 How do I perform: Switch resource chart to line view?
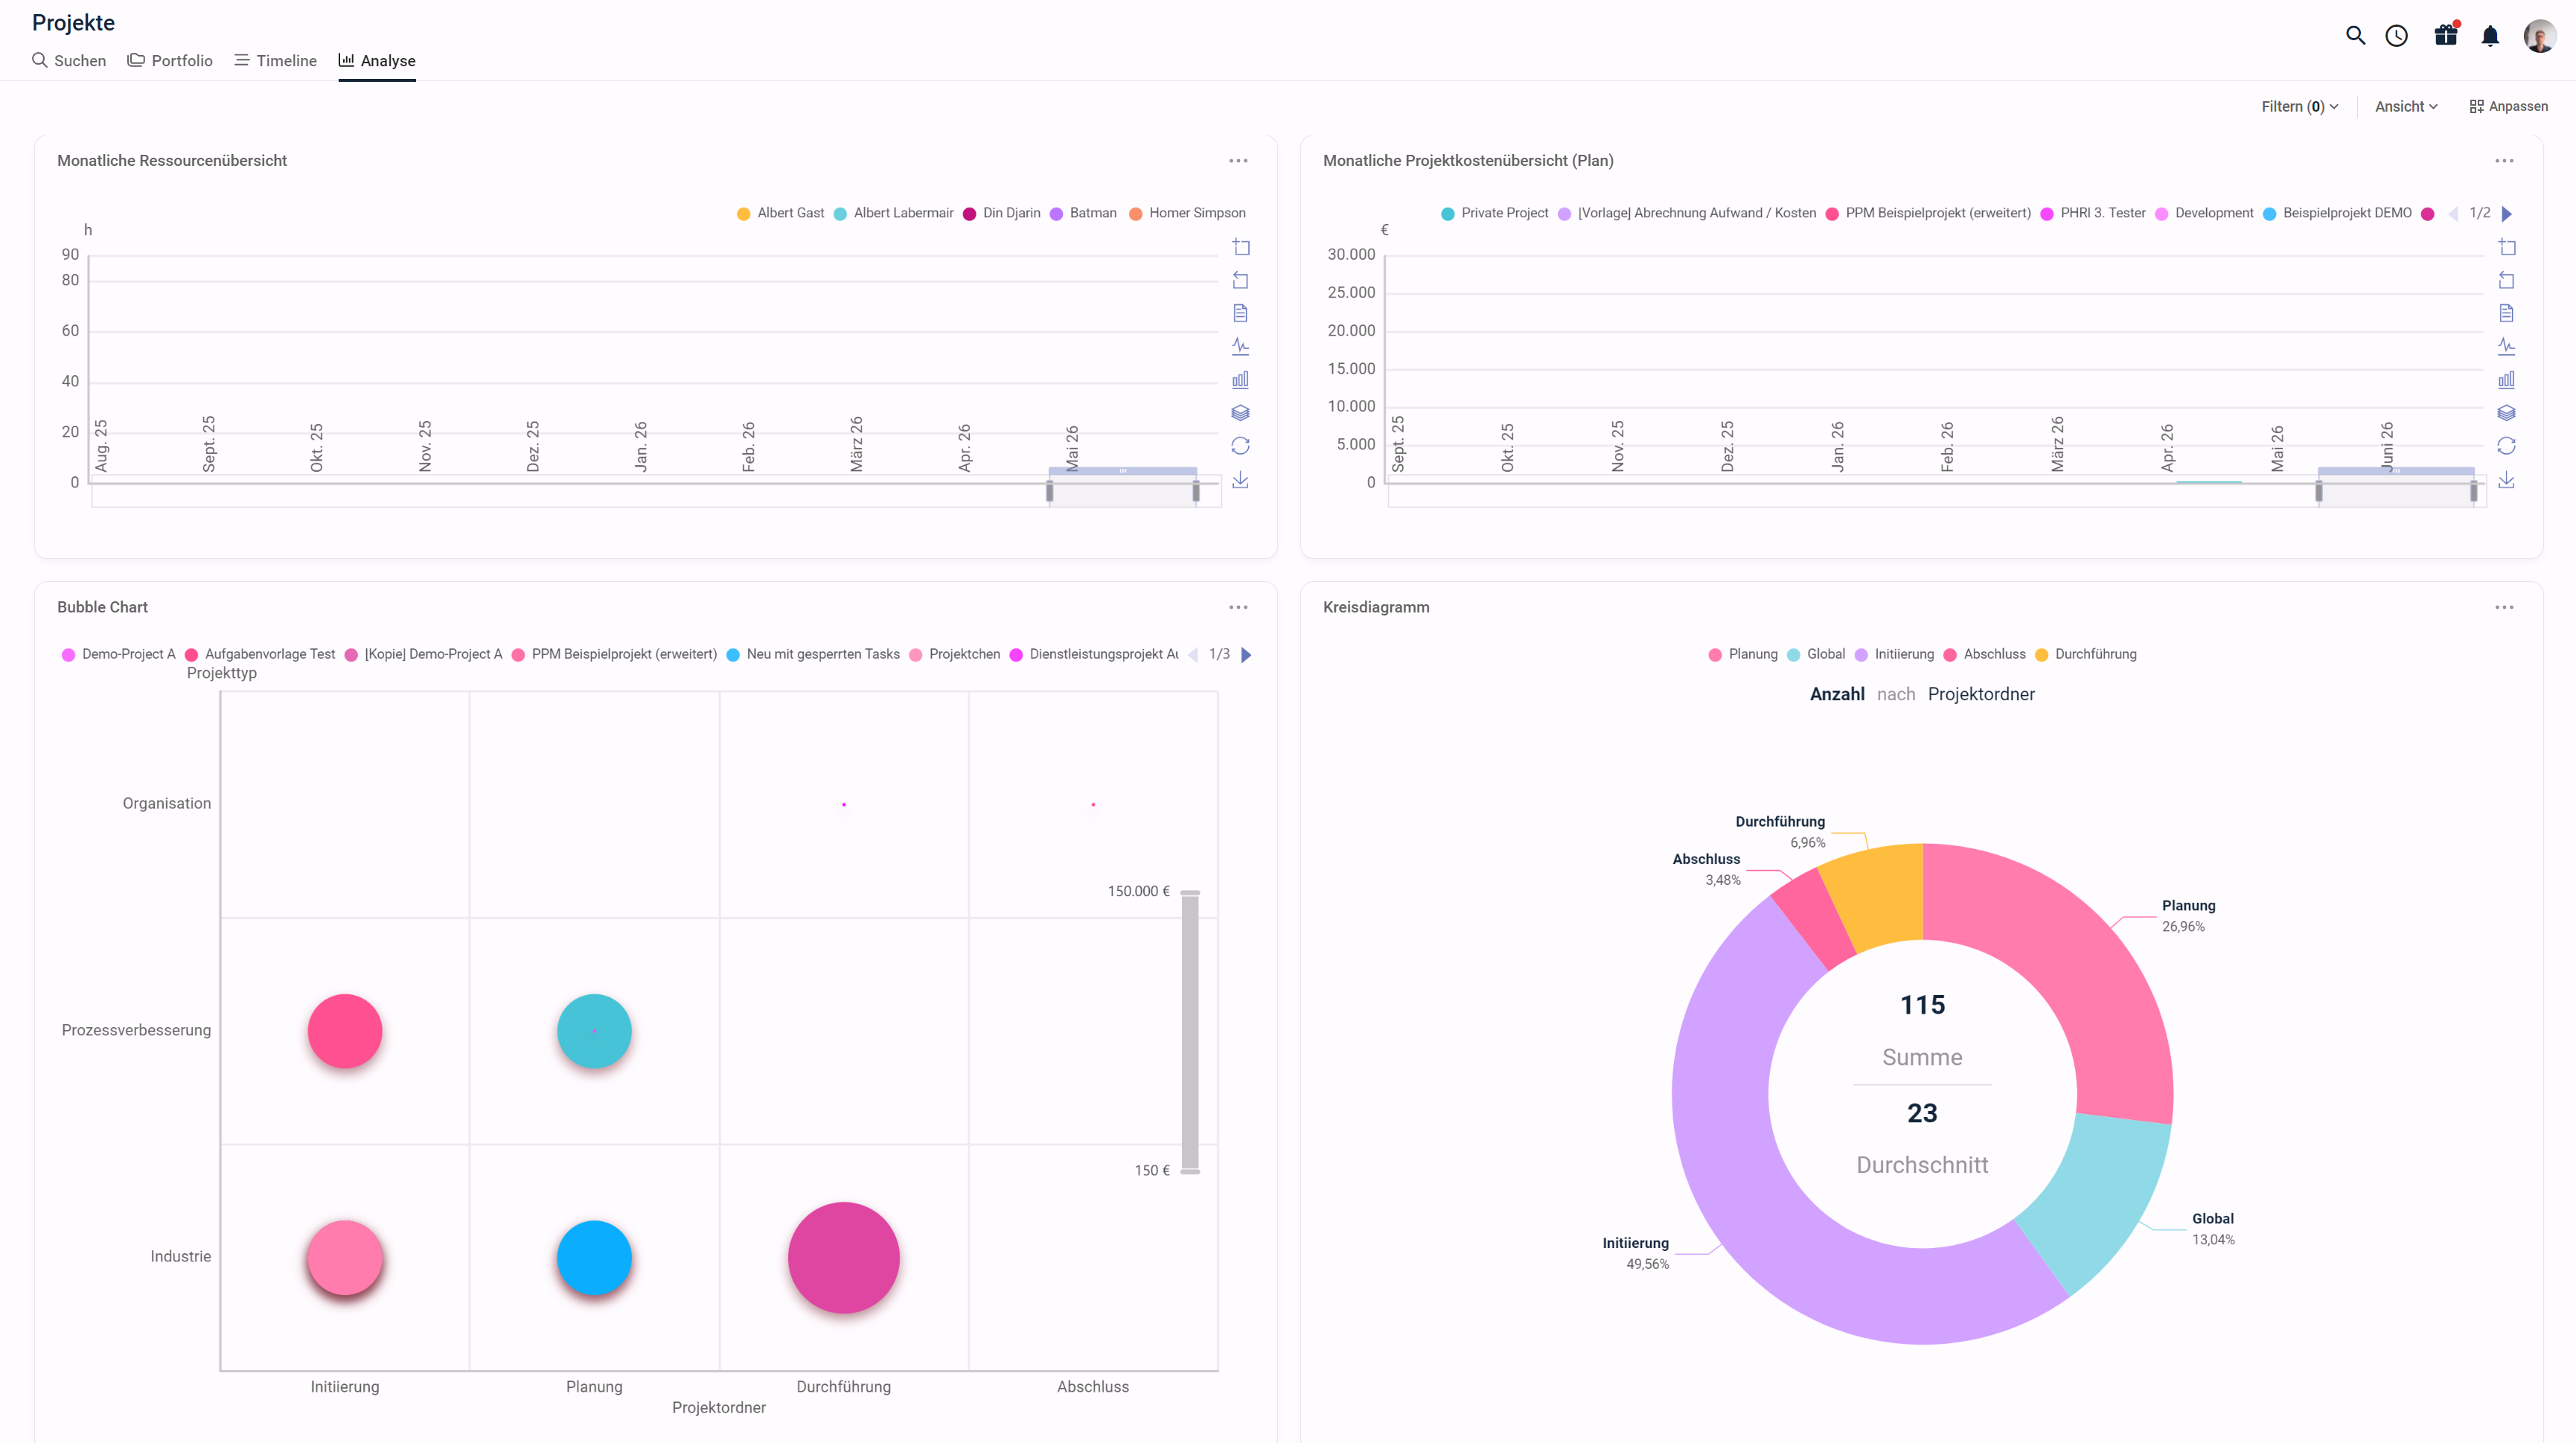(x=1241, y=346)
